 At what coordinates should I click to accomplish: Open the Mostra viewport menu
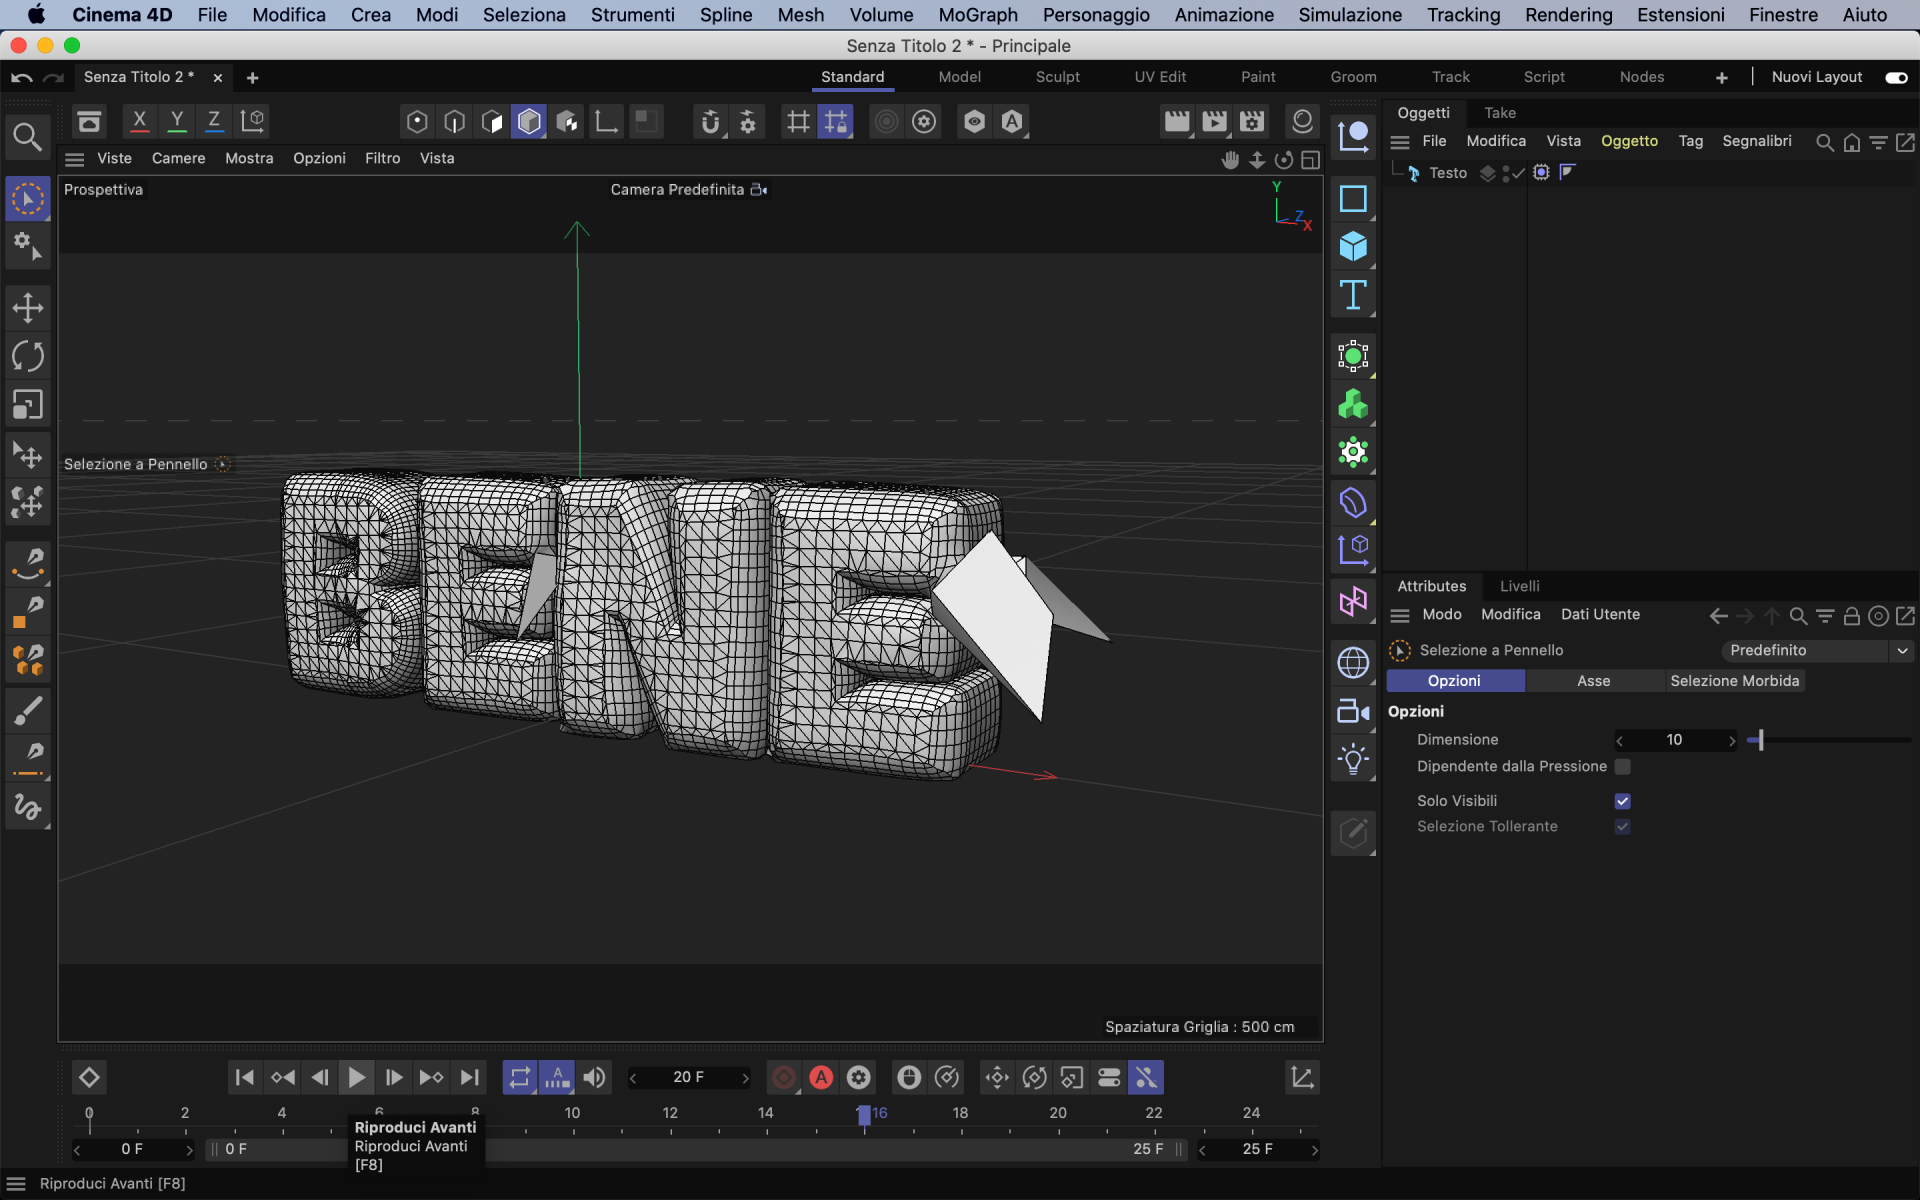coord(249,158)
